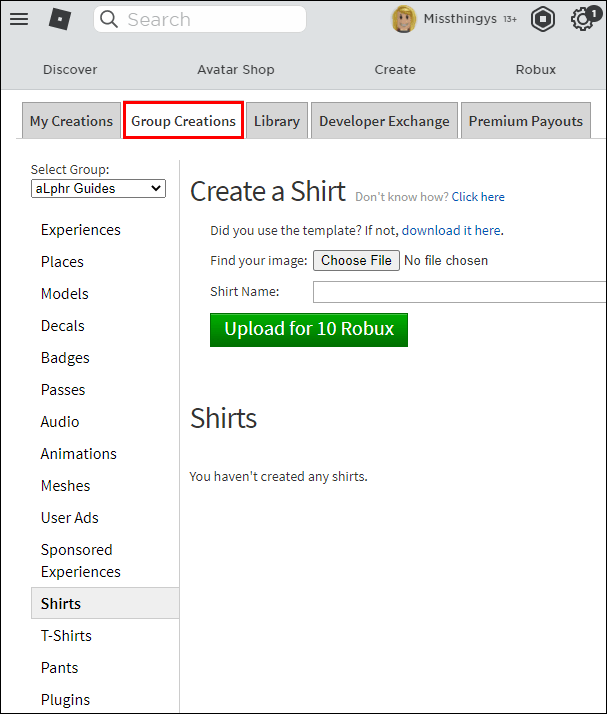Click the search magnifier icon
607x714 pixels.
(109, 19)
